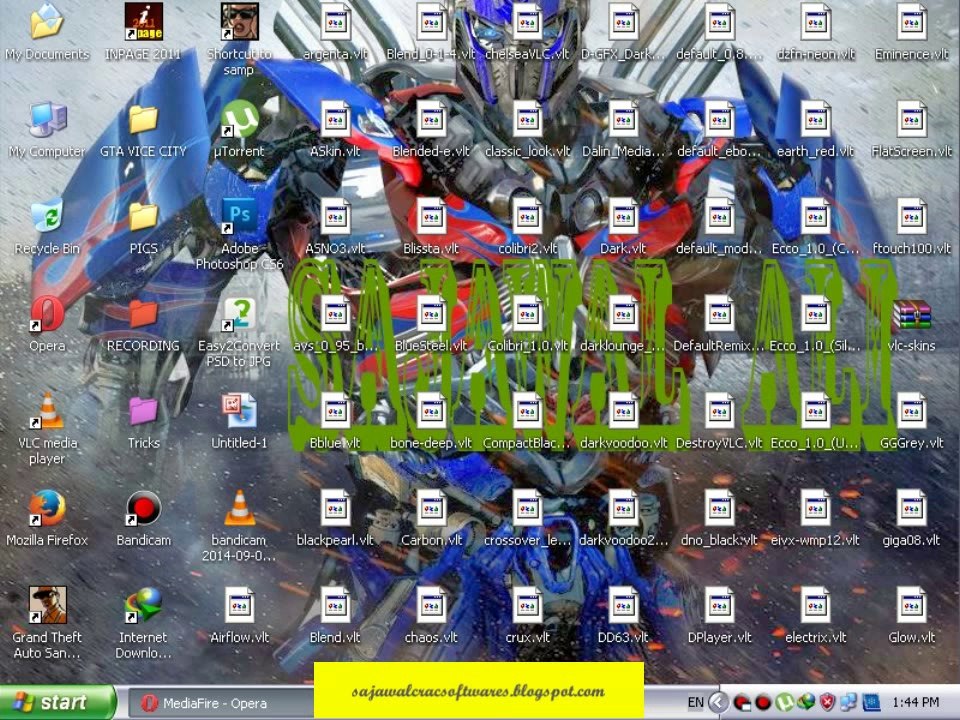Screen dimensions: 960x720
Task: Select the GGGrey.vlt file
Action: [x=912, y=411]
